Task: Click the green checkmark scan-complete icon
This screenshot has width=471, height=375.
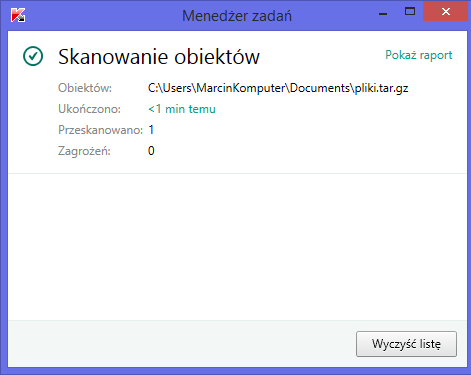Action: [x=33, y=56]
